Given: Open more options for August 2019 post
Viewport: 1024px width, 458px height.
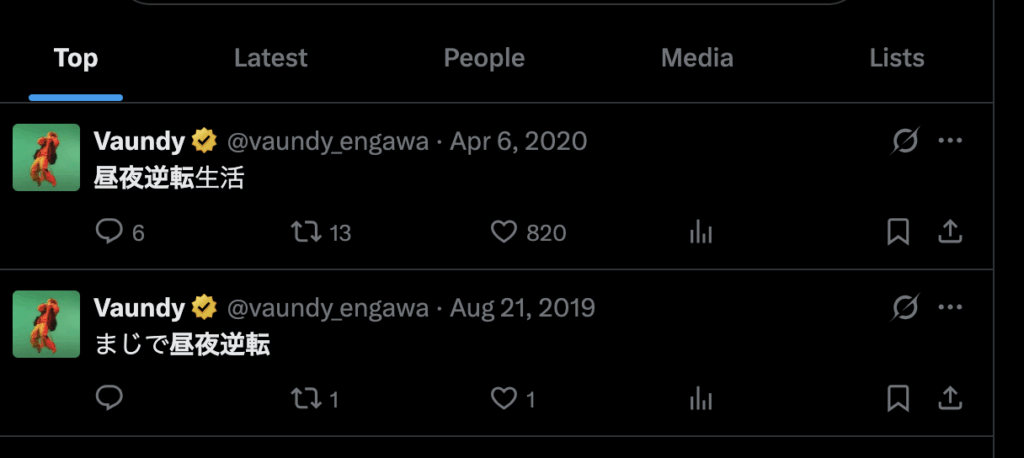Looking at the screenshot, I should (x=950, y=308).
